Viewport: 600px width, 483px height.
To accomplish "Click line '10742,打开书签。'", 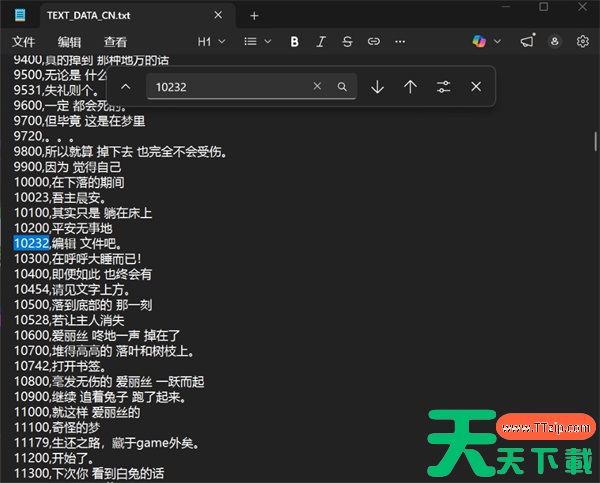I will 60,366.
